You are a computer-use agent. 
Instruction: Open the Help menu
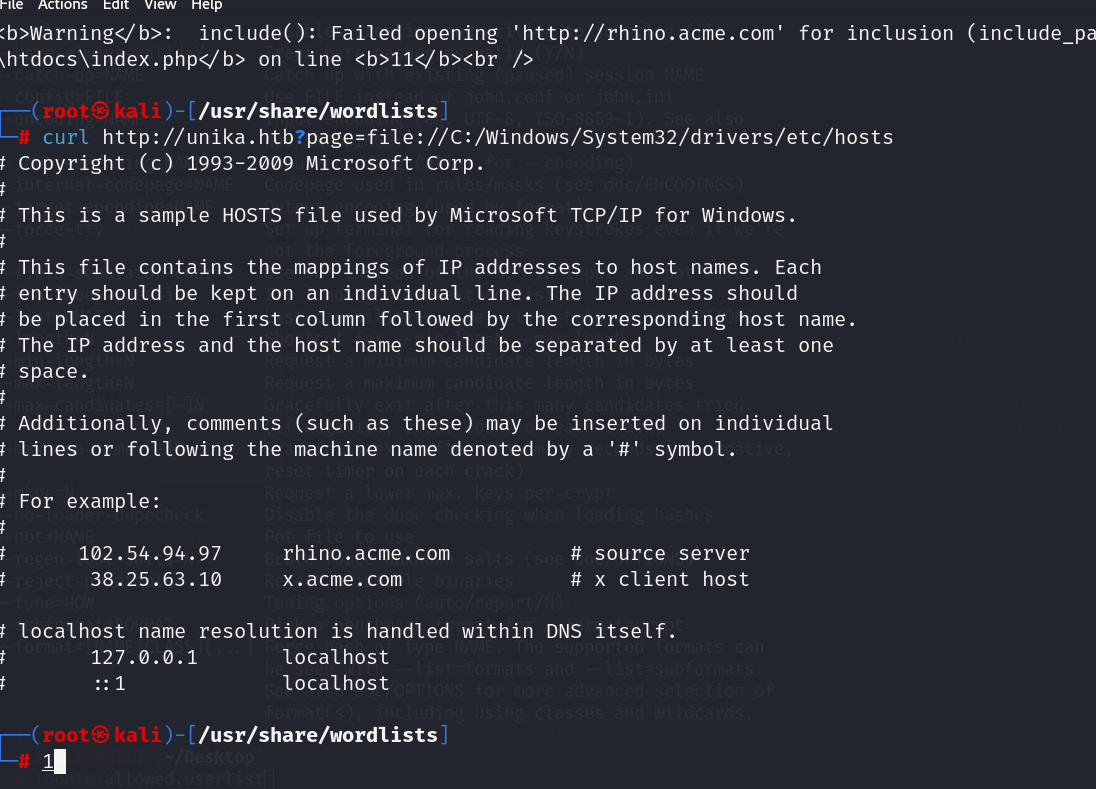pyautogui.click(x=207, y=5)
